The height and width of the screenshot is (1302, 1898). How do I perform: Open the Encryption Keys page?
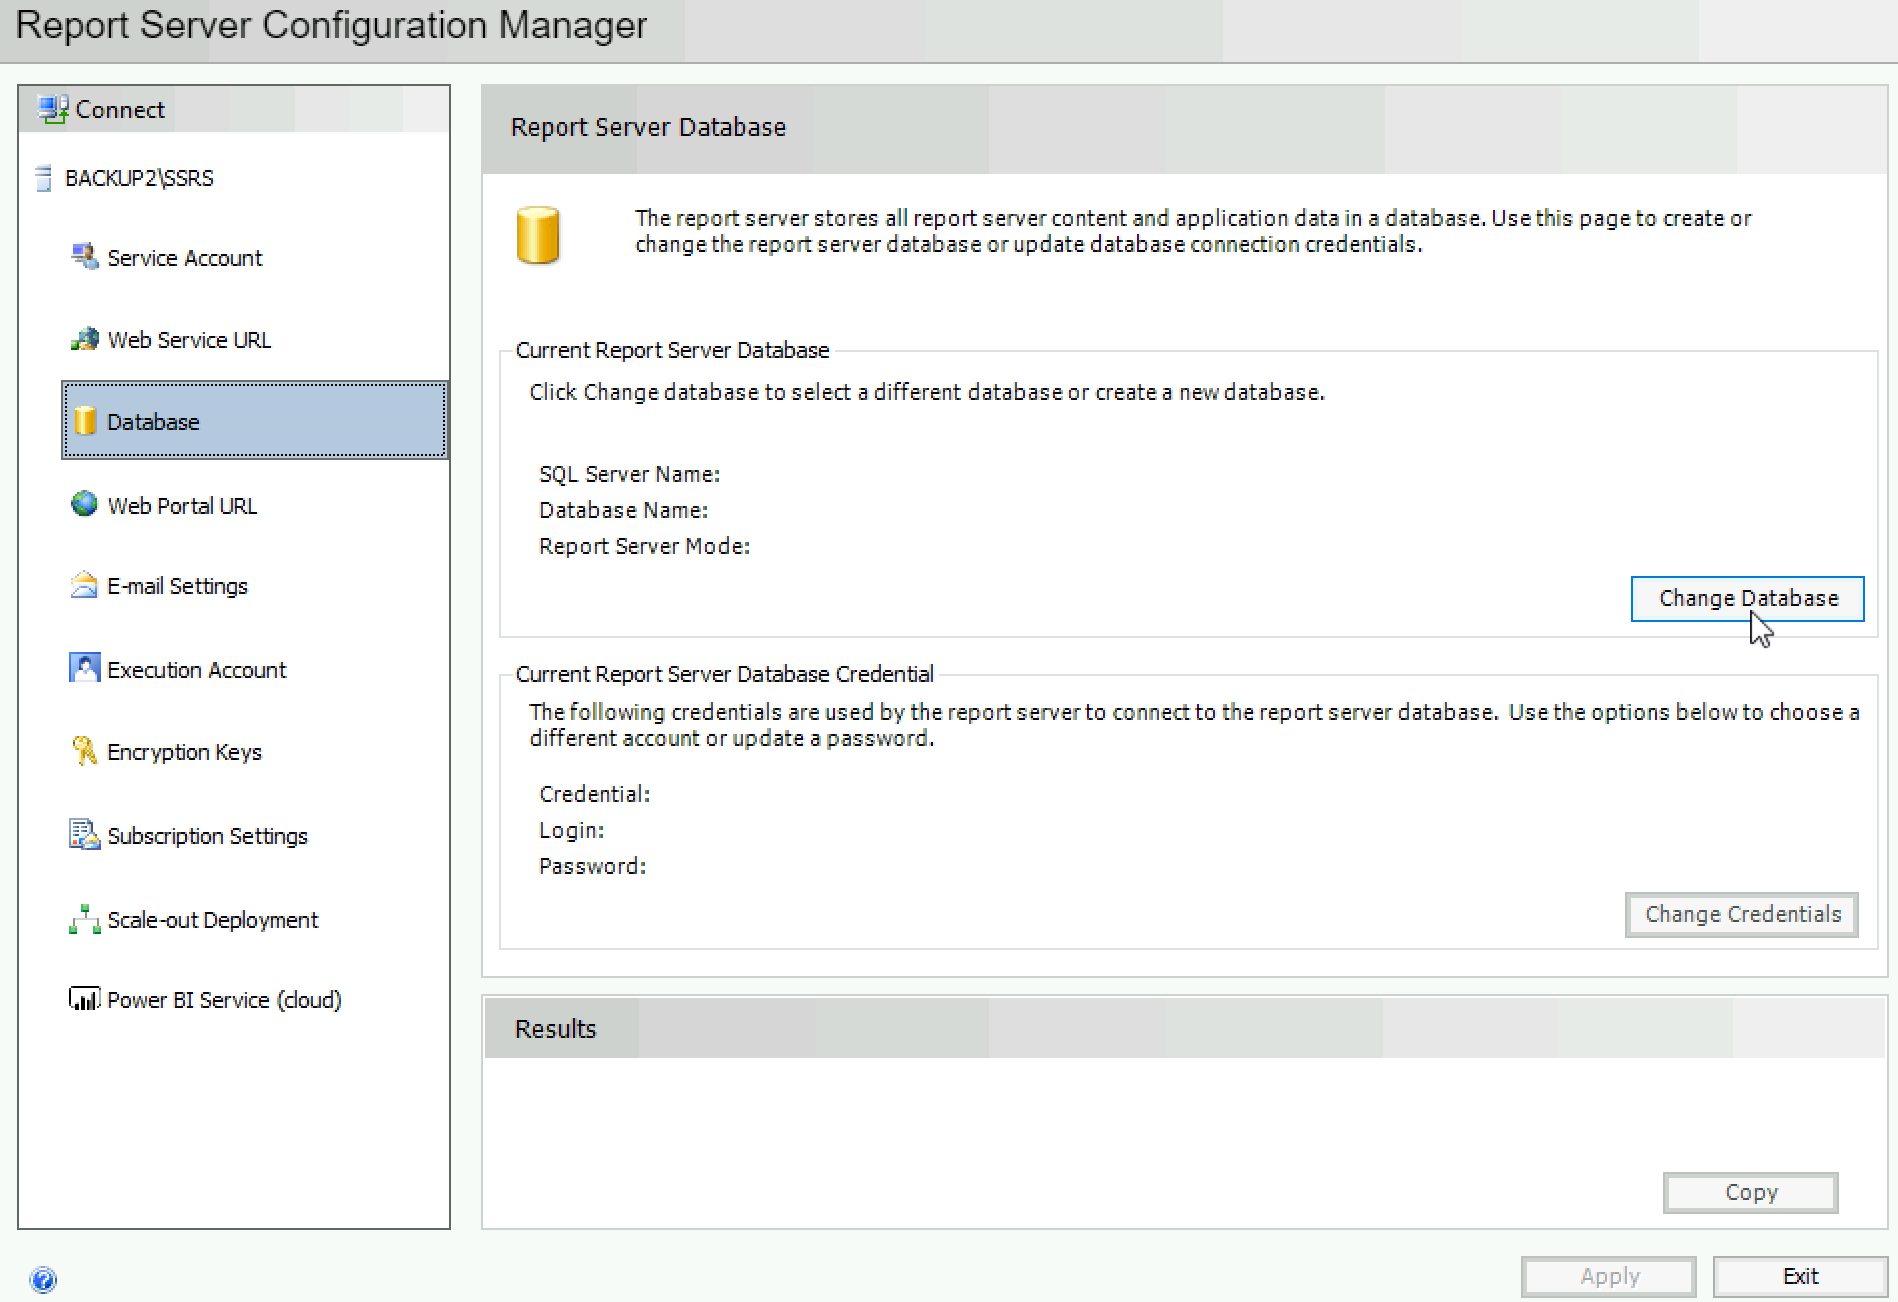pos(185,752)
